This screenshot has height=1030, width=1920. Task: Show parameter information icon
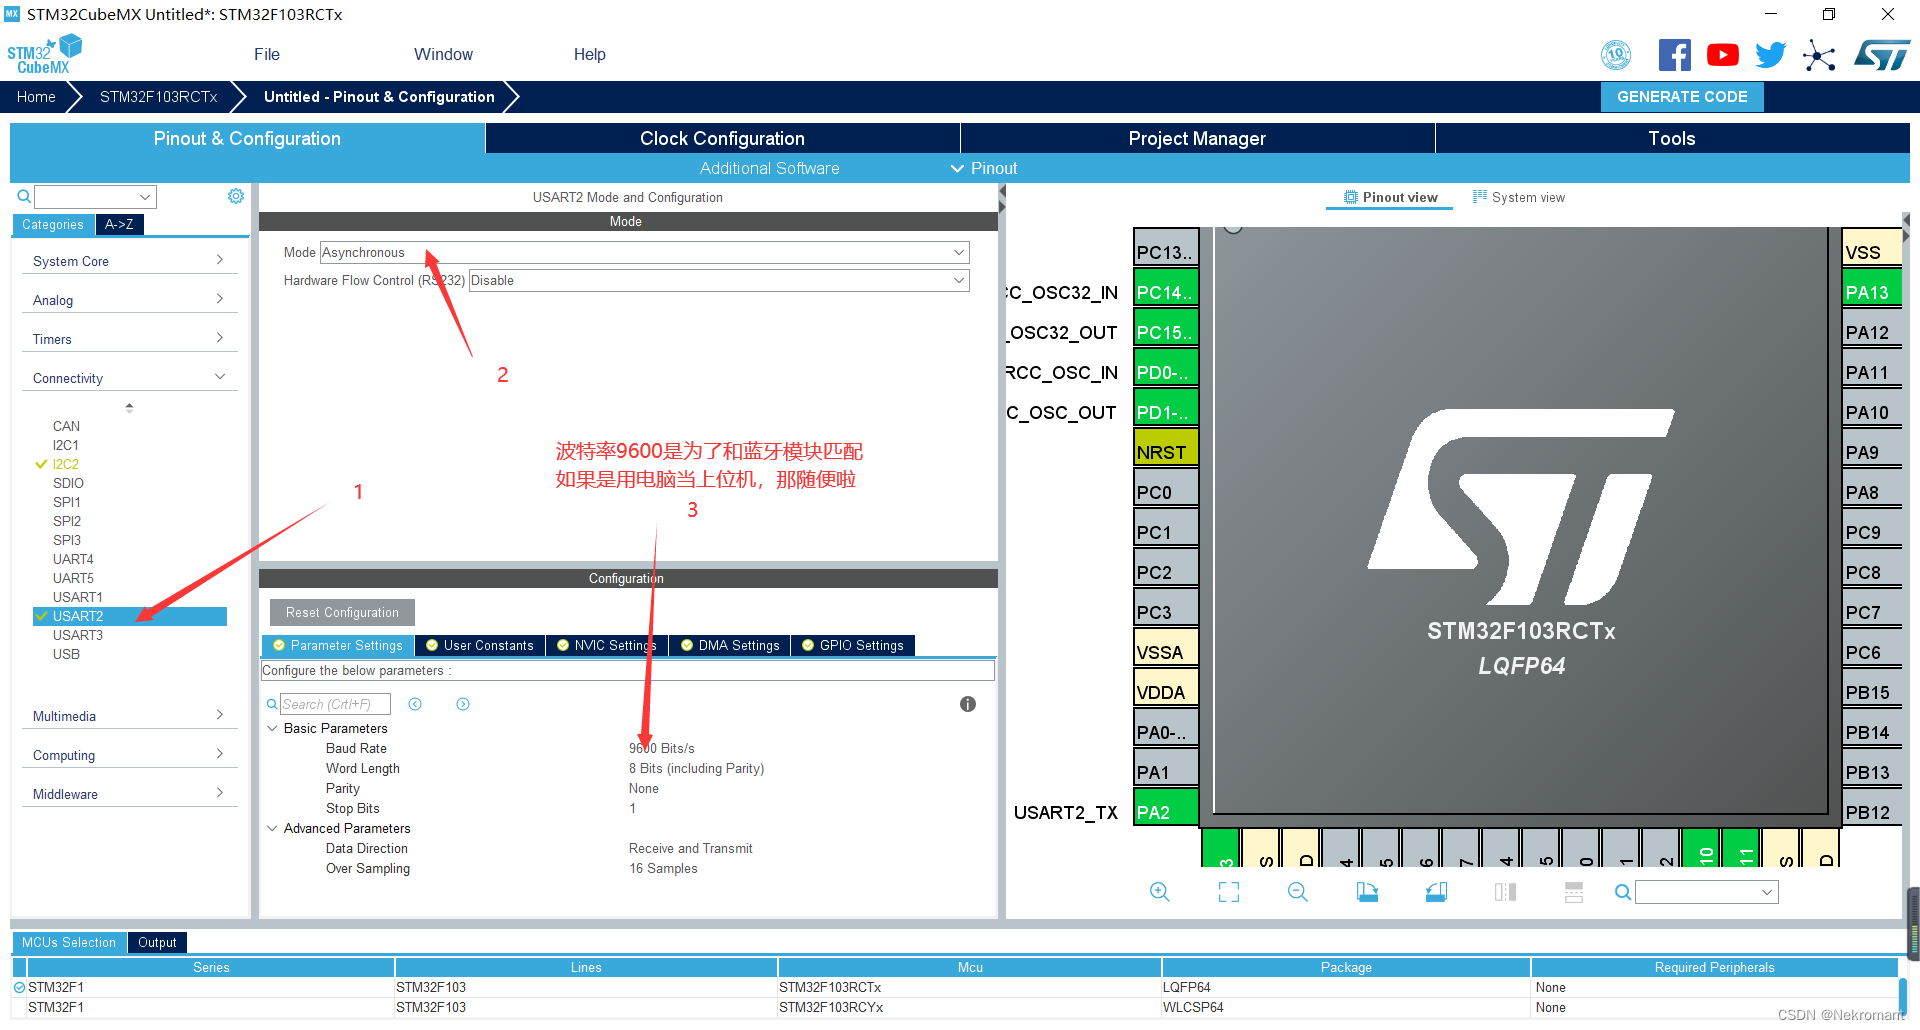click(968, 704)
